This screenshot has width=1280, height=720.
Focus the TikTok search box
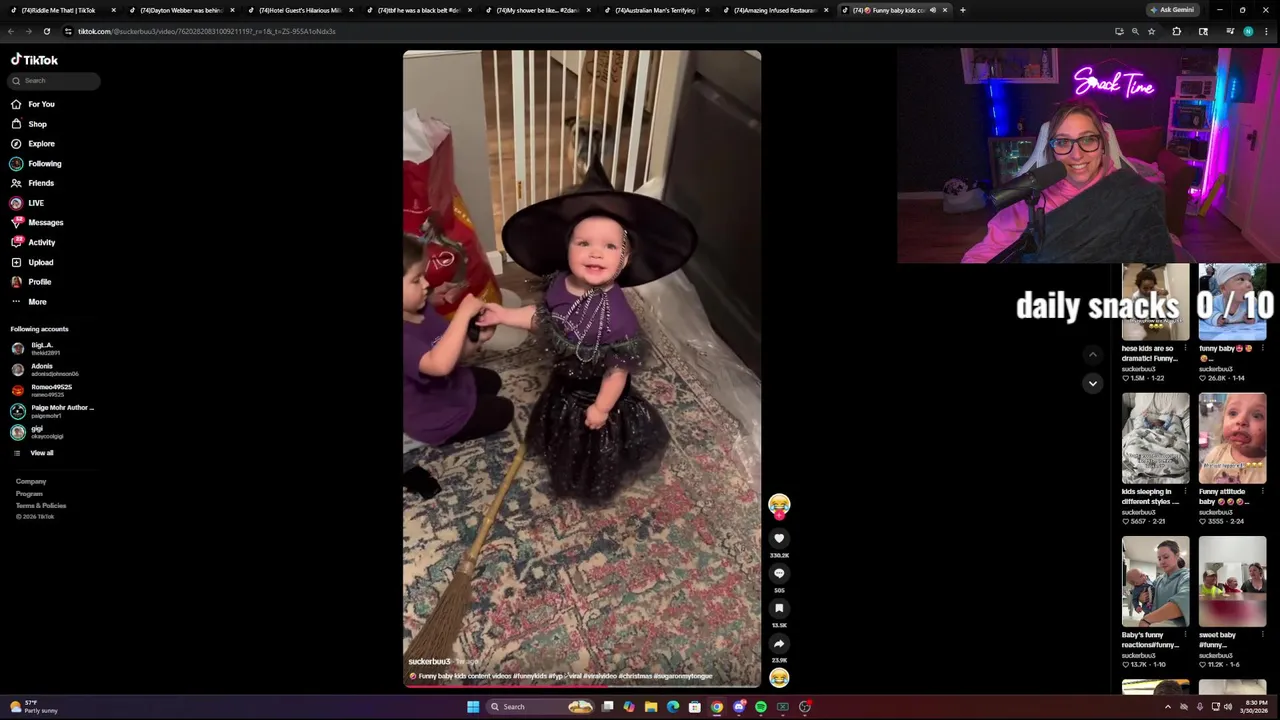55,80
